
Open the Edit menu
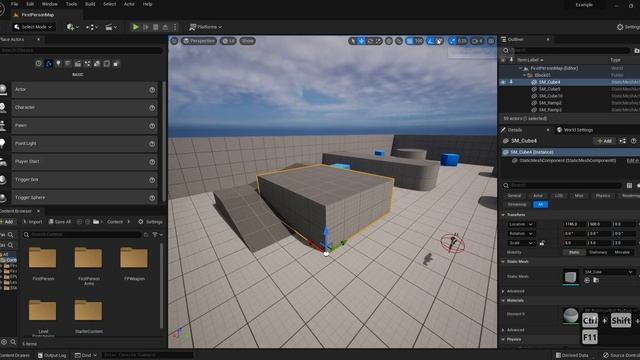30,4
